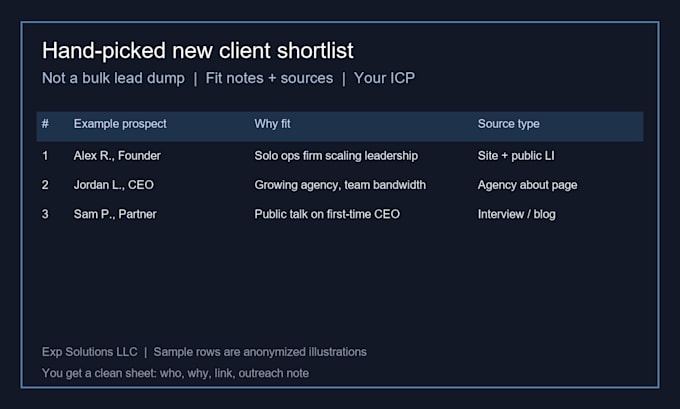Click the 'Jordan L., CEO' prospect cell
The image size is (680, 409).
(x=114, y=185)
